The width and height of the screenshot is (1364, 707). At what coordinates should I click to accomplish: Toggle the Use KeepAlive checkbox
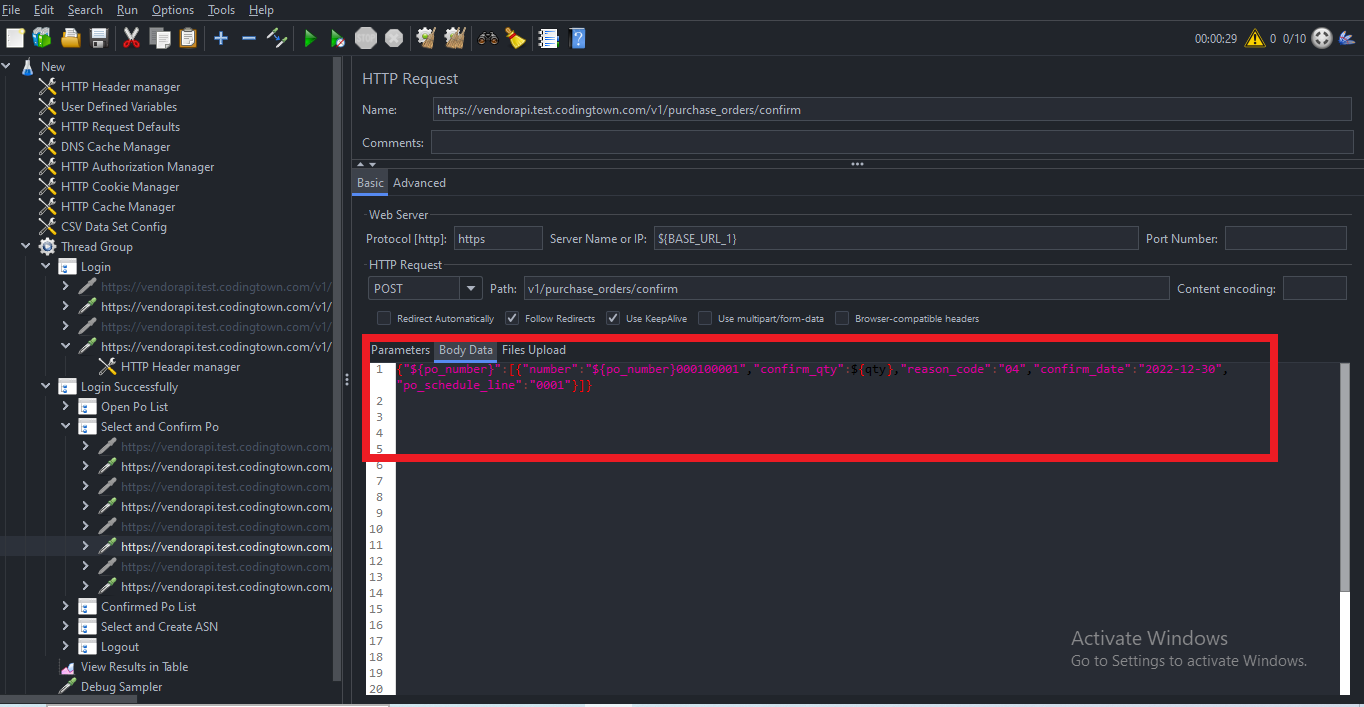(613, 318)
